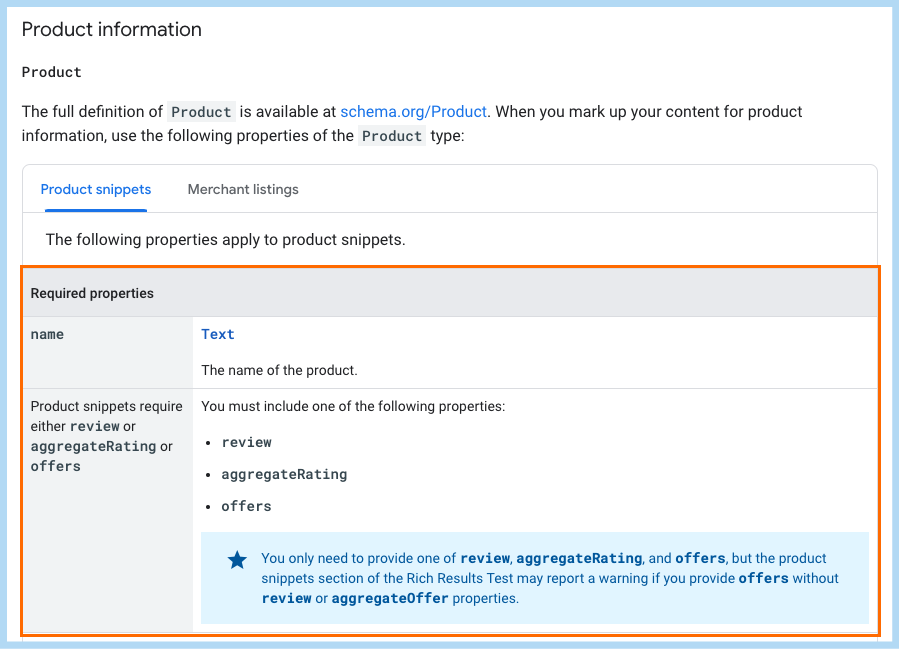Click the review bullet list item

tap(246, 442)
